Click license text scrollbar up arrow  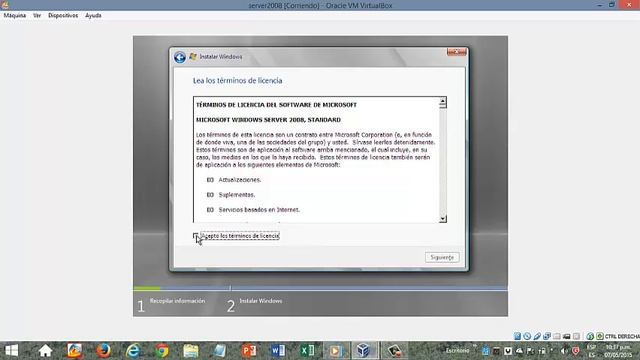coord(443,101)
